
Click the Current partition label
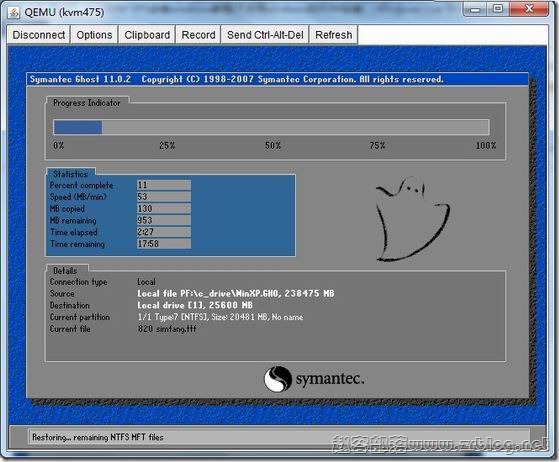80,317
